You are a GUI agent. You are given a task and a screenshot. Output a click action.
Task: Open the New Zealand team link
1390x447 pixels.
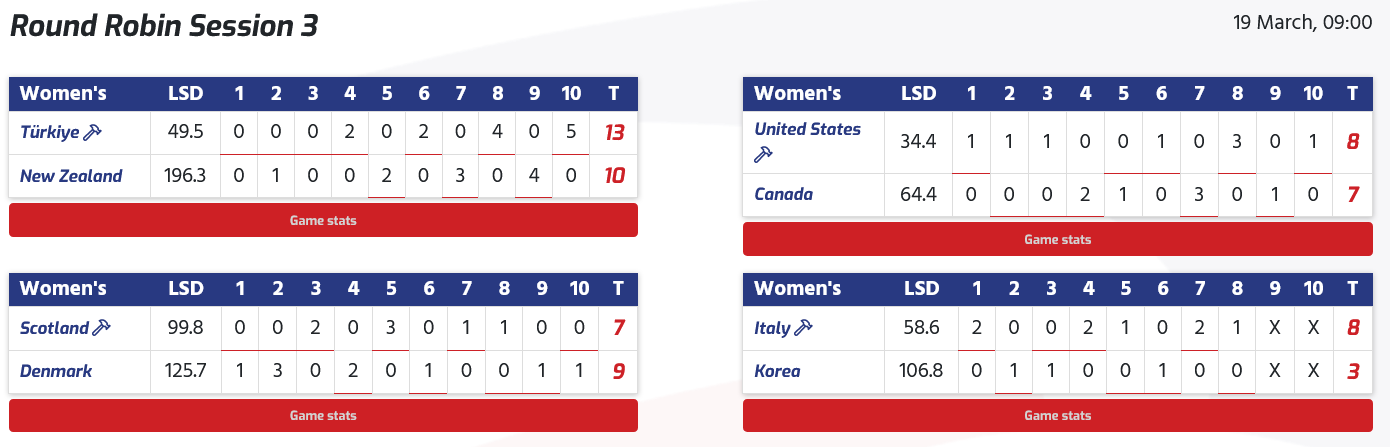click(x=71, y=176)
